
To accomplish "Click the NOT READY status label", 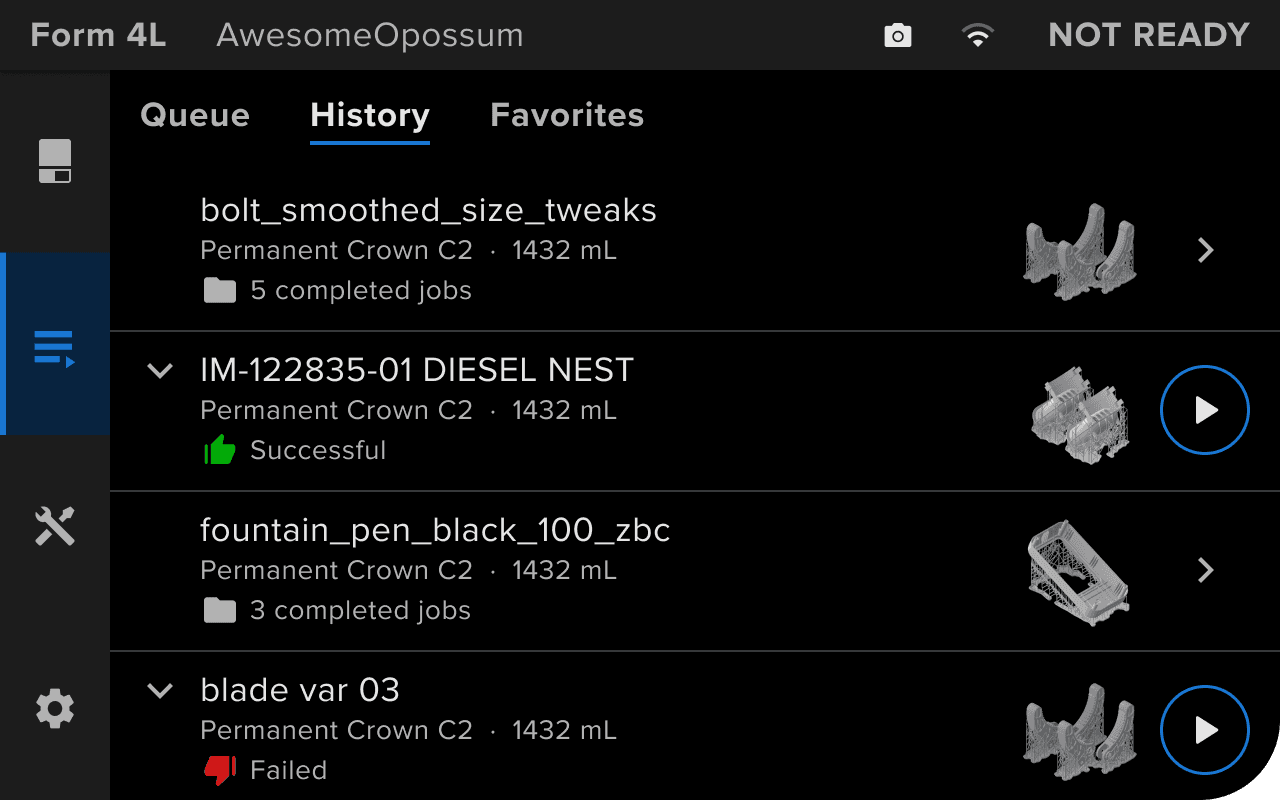I will pos(1149,36).
